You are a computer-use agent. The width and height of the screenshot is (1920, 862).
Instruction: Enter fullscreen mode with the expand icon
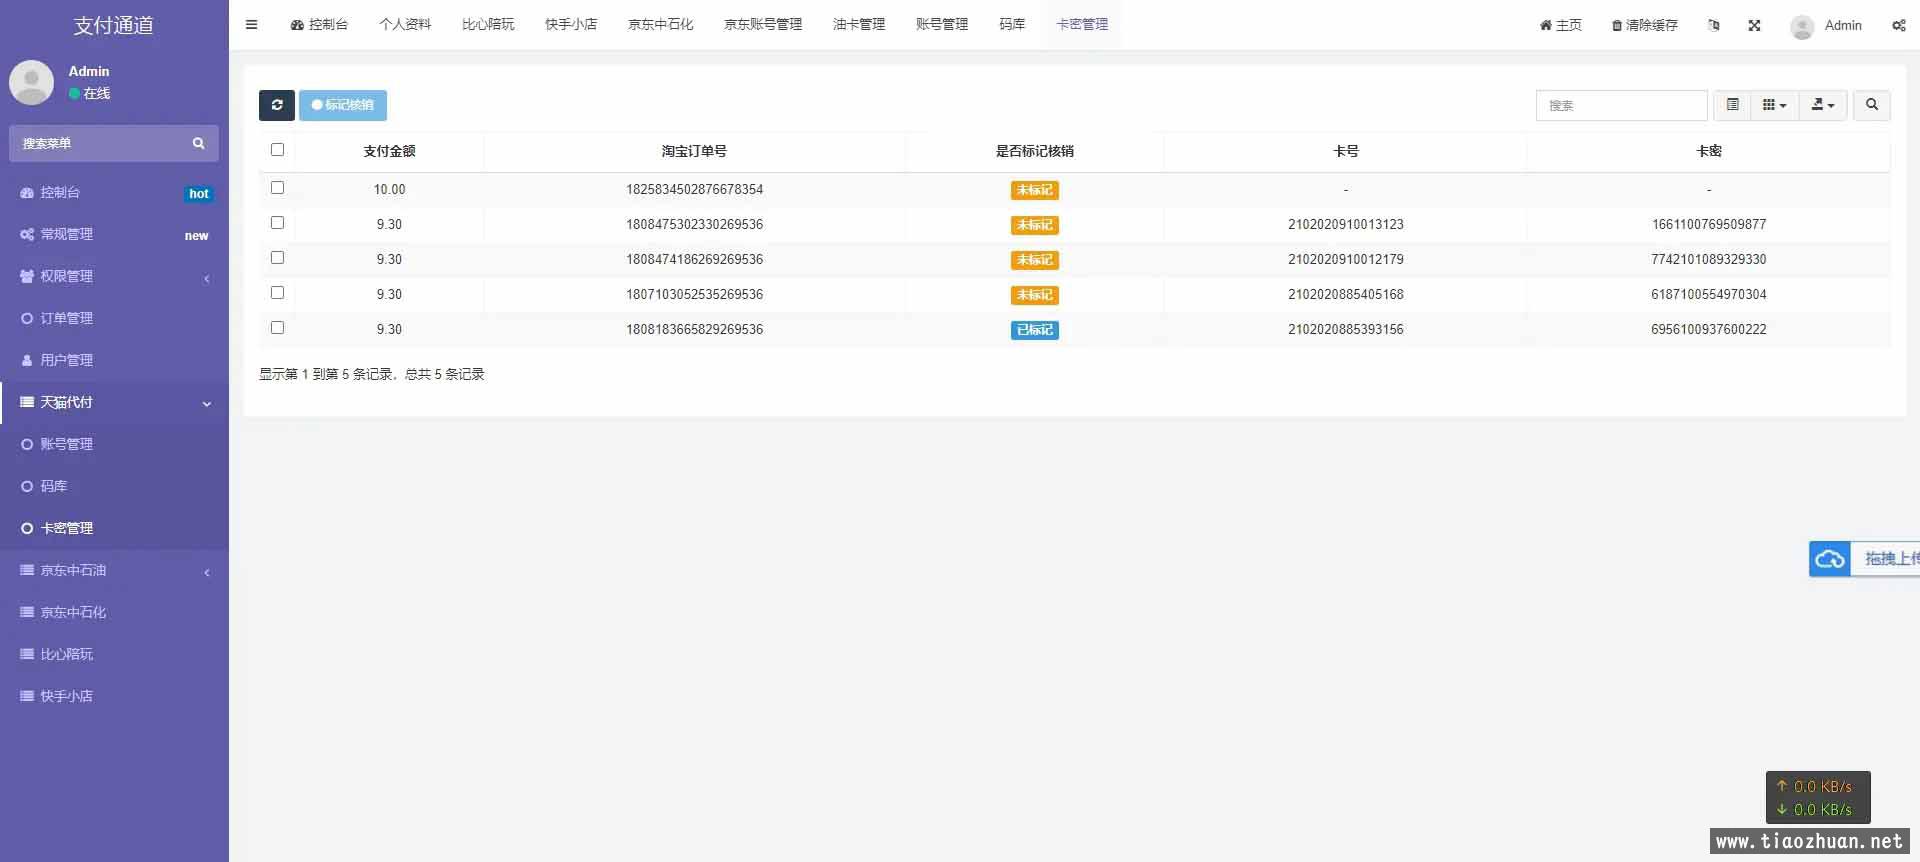(x=1754, y=25)
